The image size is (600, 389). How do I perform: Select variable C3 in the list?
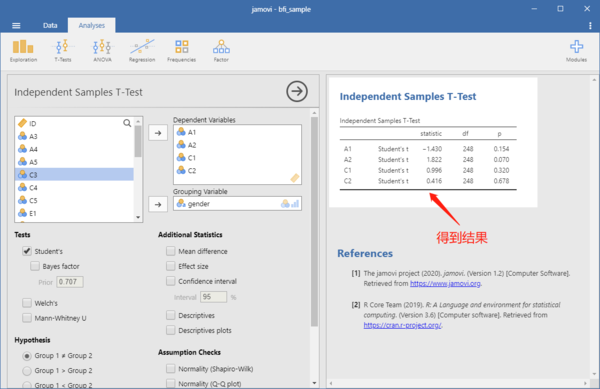coord(74,175)
